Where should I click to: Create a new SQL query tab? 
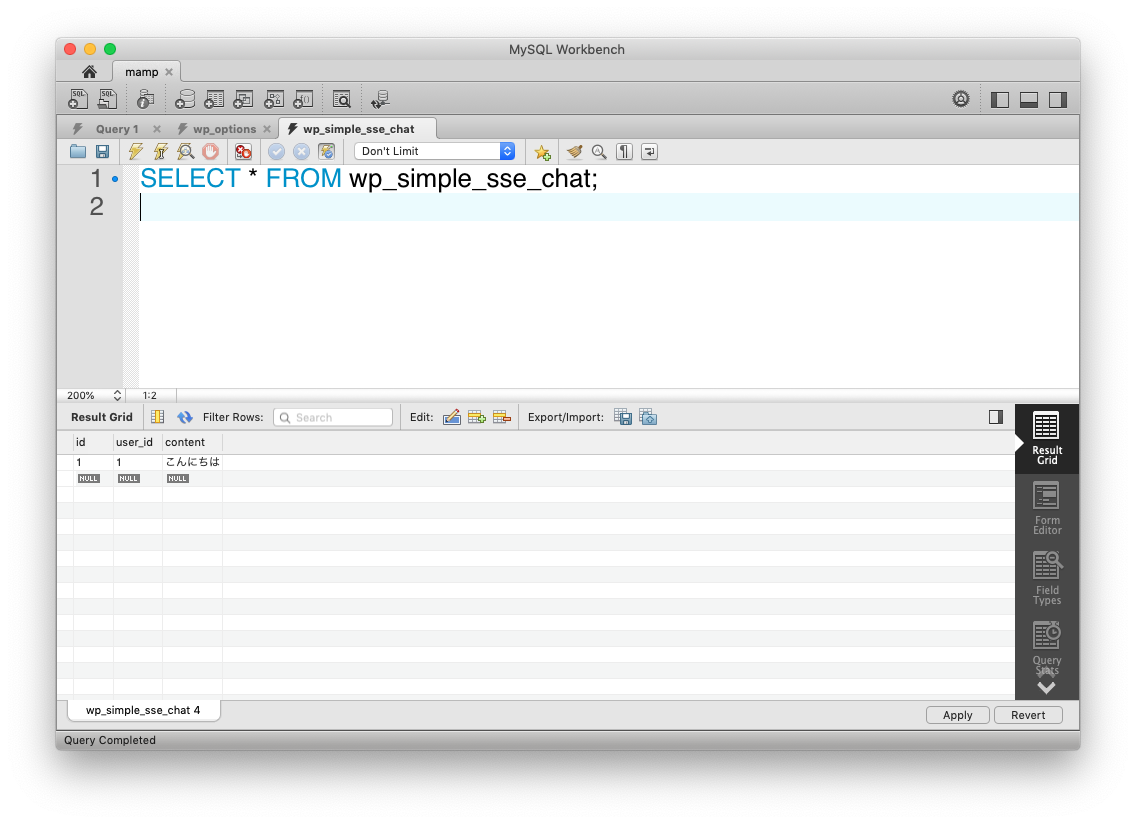77,98
